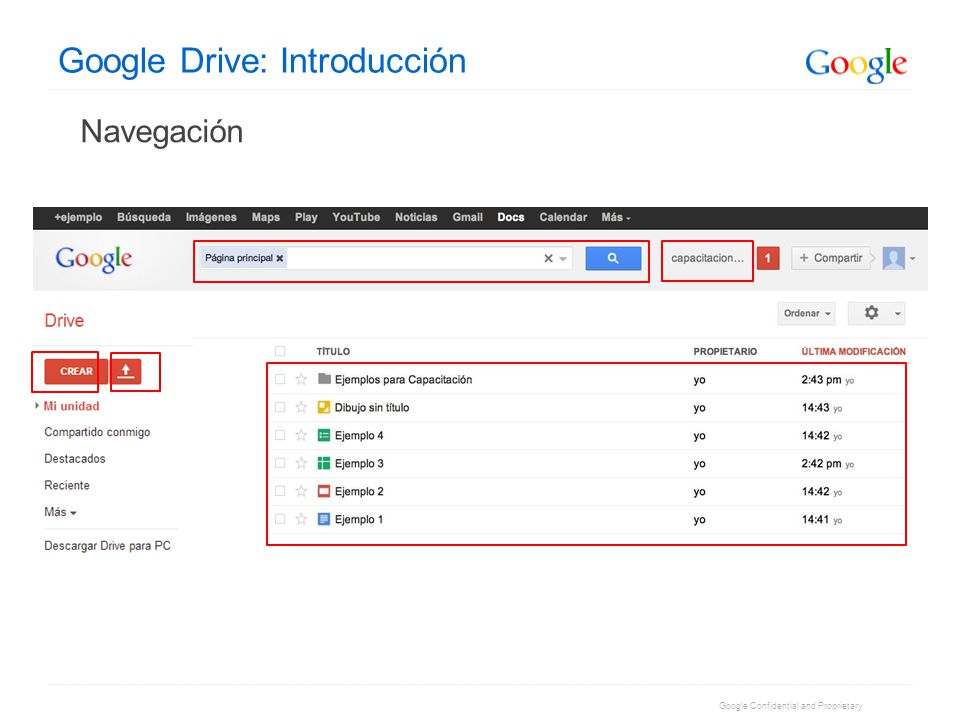Click the upload arrow button
960x720 pixels.
point(126,371)
